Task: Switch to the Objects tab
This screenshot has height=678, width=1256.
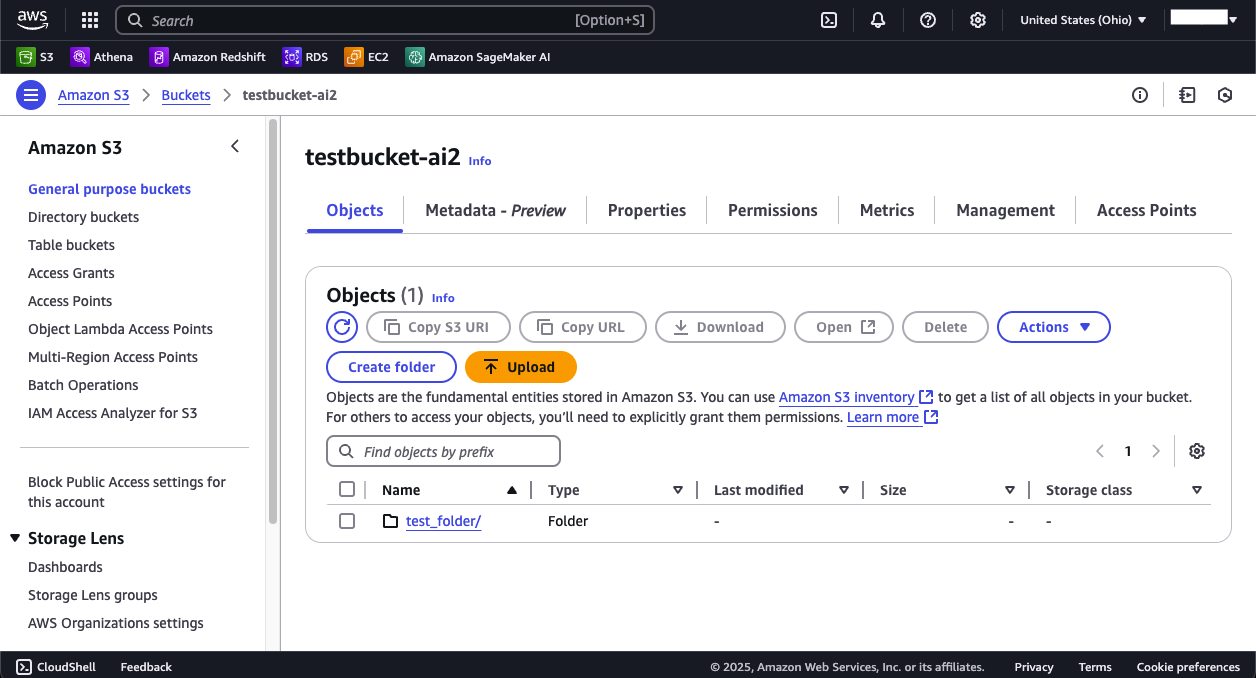Action: (x=355, y=210)
